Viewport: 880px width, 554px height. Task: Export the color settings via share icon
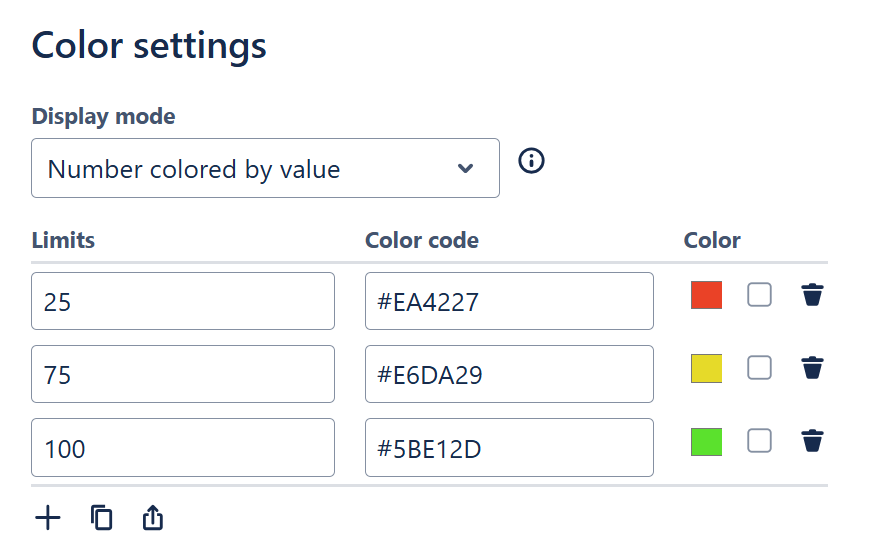pos(152,517)
